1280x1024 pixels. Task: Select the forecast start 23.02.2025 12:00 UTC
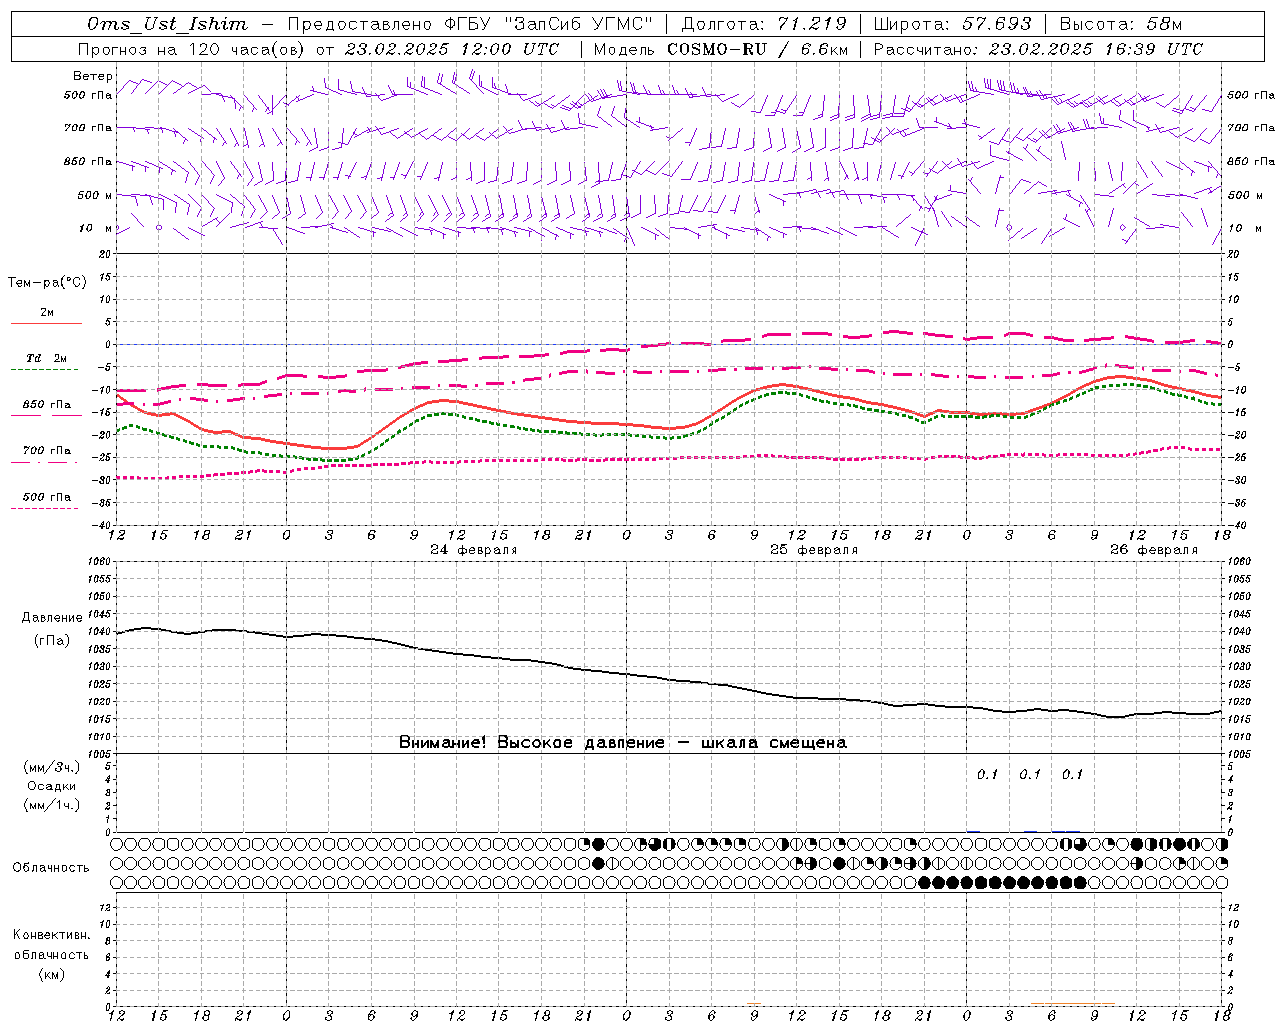tap(452, 49)
